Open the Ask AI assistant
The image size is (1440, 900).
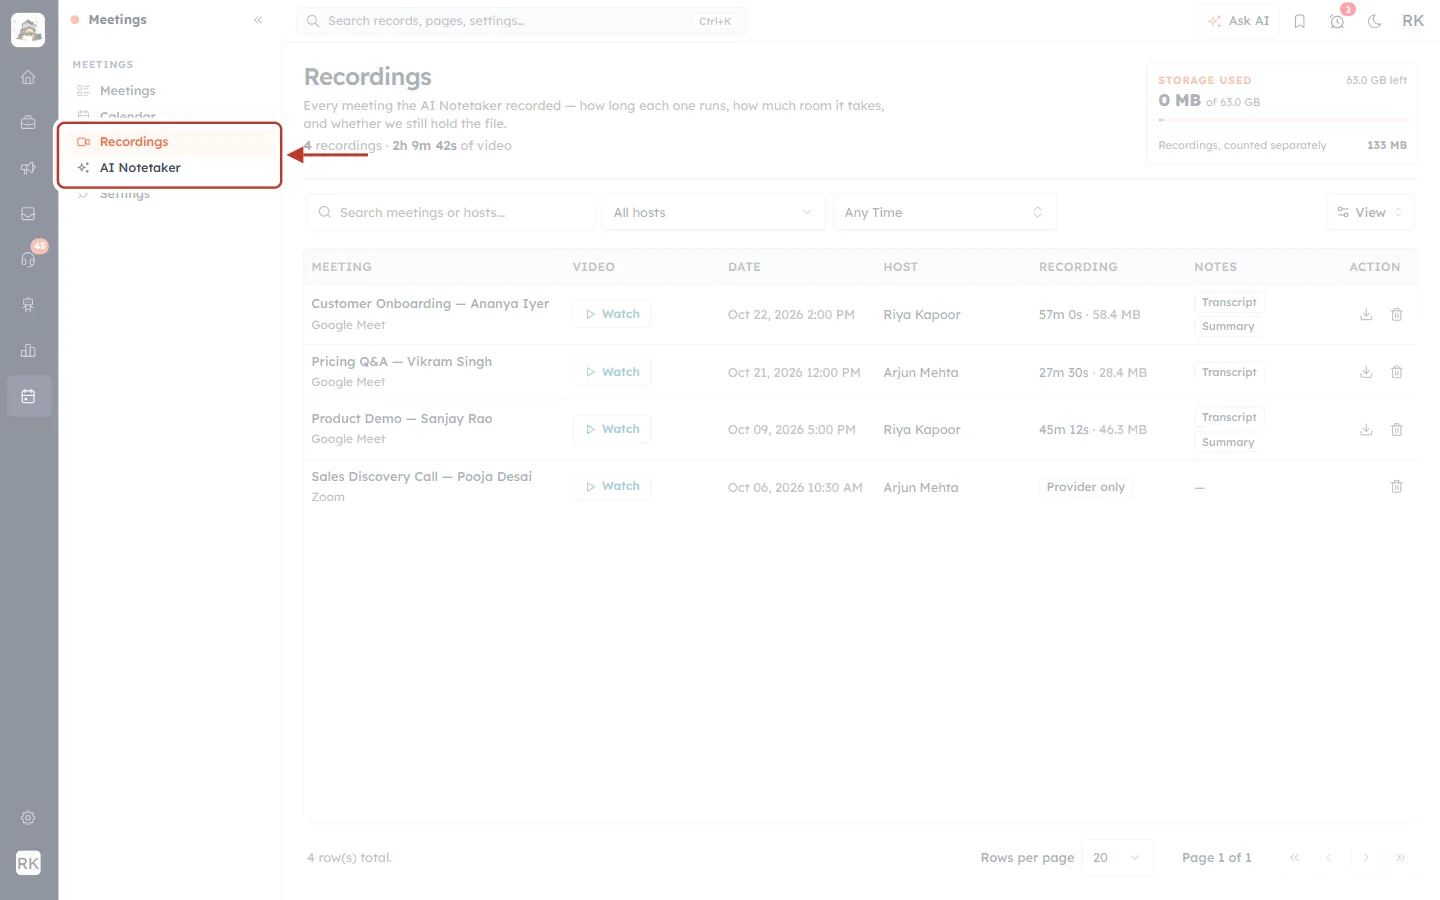(x=1238, y=21)
